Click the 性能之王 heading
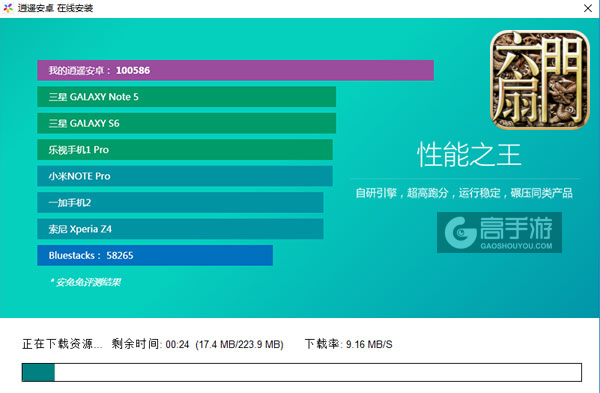Viewport: 600px width, 393px height. 469,155
